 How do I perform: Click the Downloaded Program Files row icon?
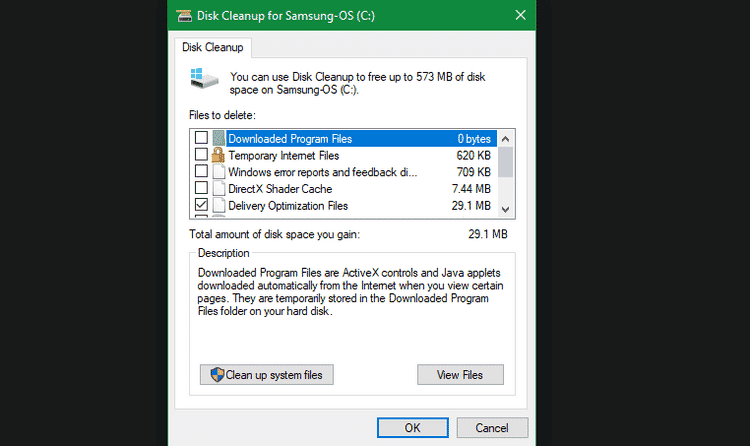point(219,138)
